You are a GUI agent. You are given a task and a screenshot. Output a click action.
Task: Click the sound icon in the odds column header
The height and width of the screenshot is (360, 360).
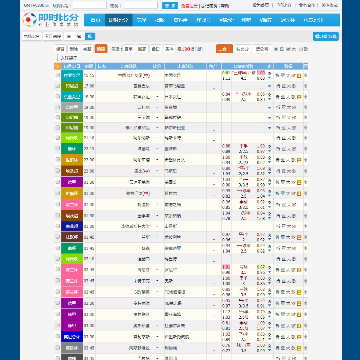(x=269, y=66)
